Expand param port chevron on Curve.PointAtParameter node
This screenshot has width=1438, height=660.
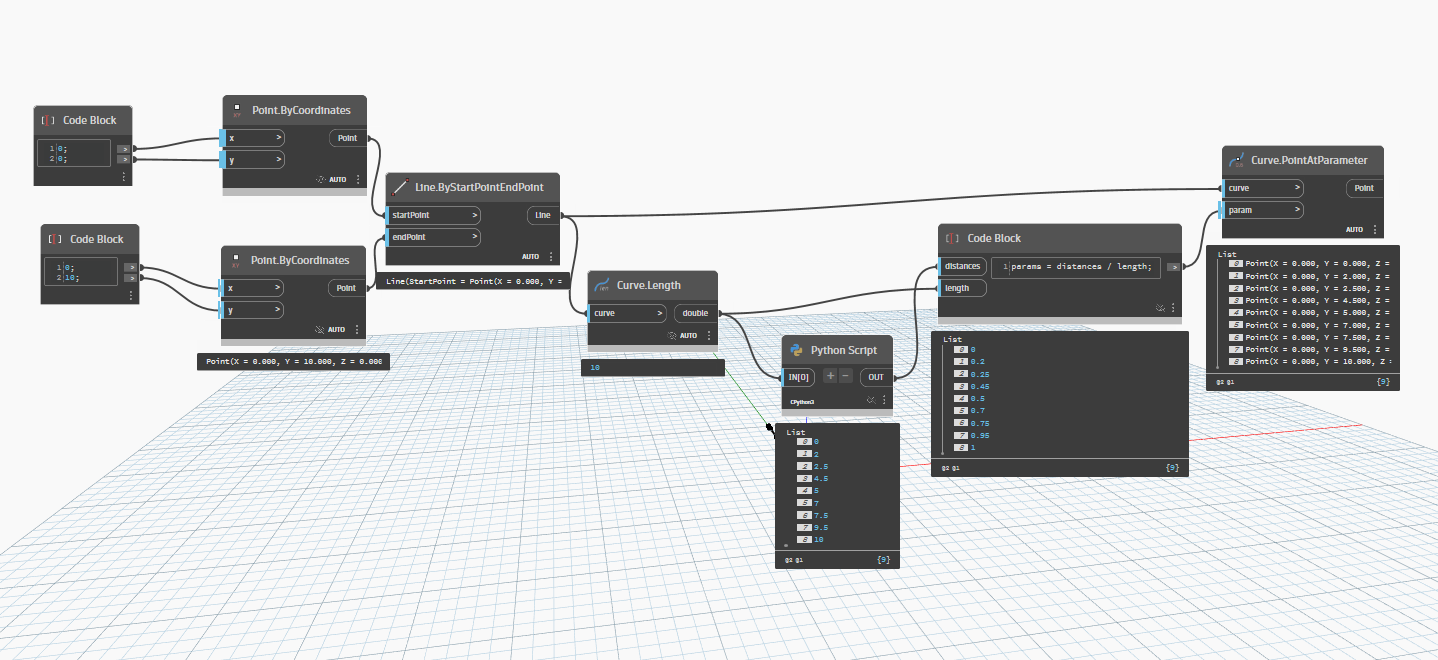[1296, 210]
